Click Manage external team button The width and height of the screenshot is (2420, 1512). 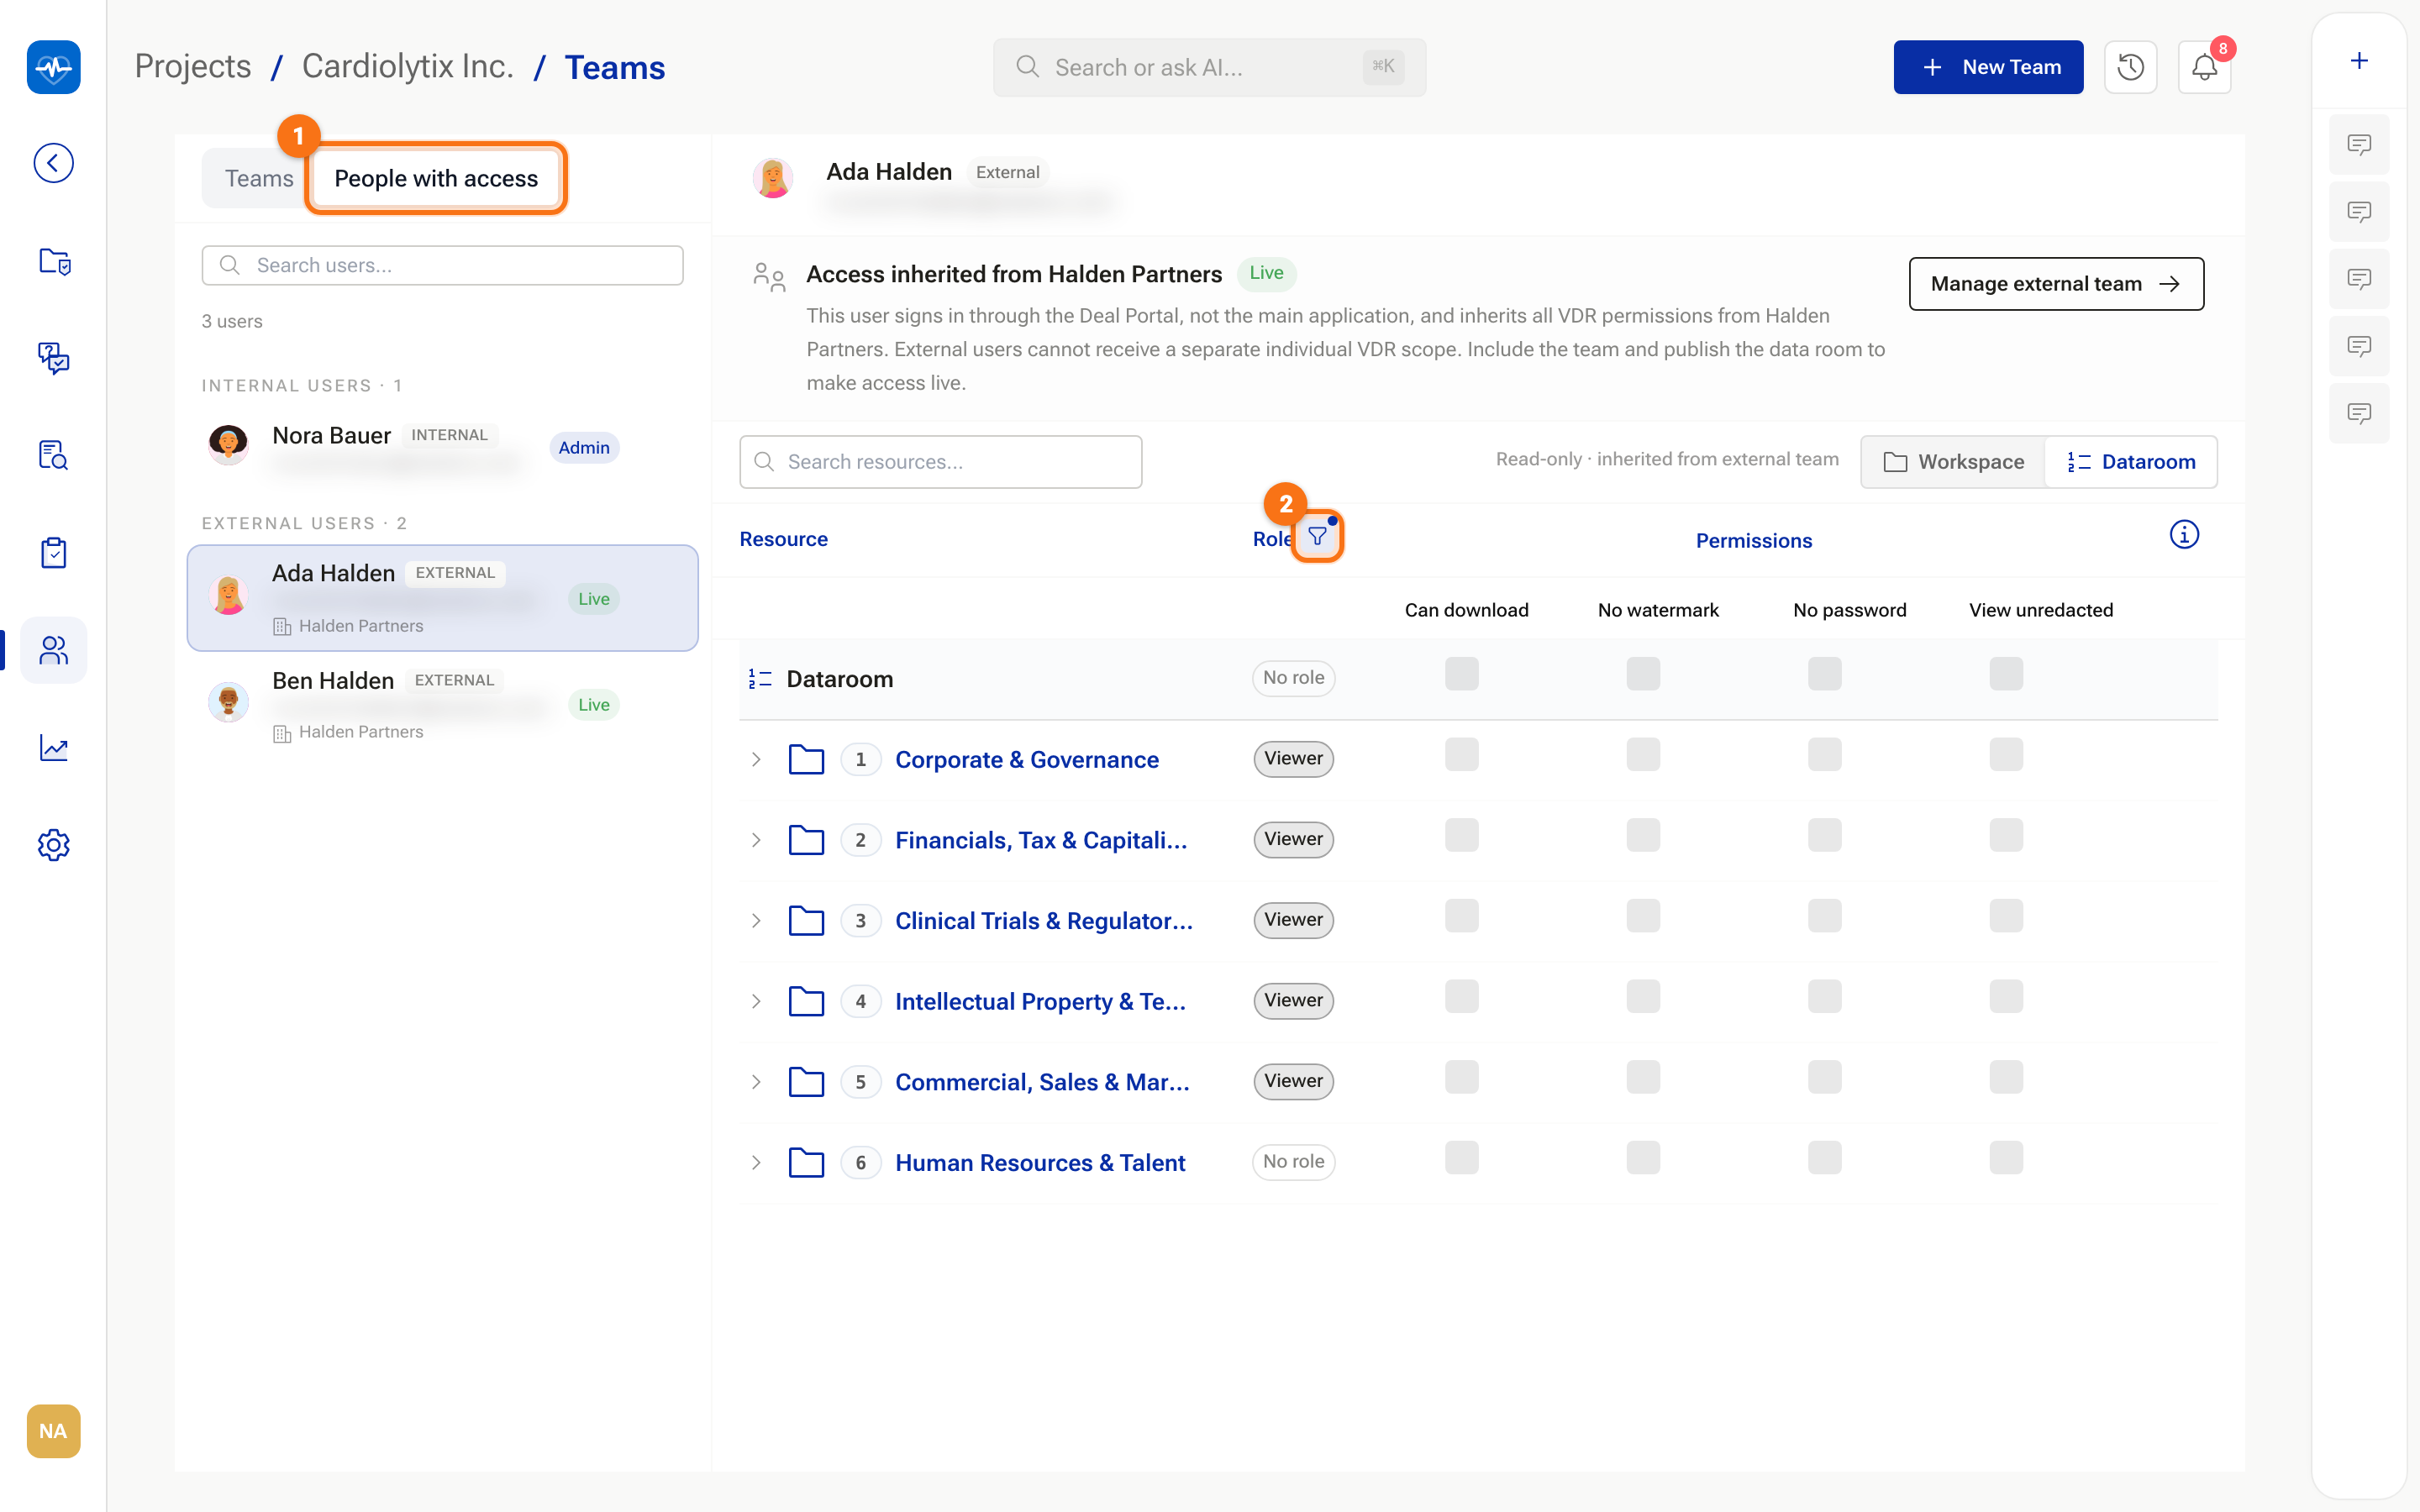coord(2056,284)
